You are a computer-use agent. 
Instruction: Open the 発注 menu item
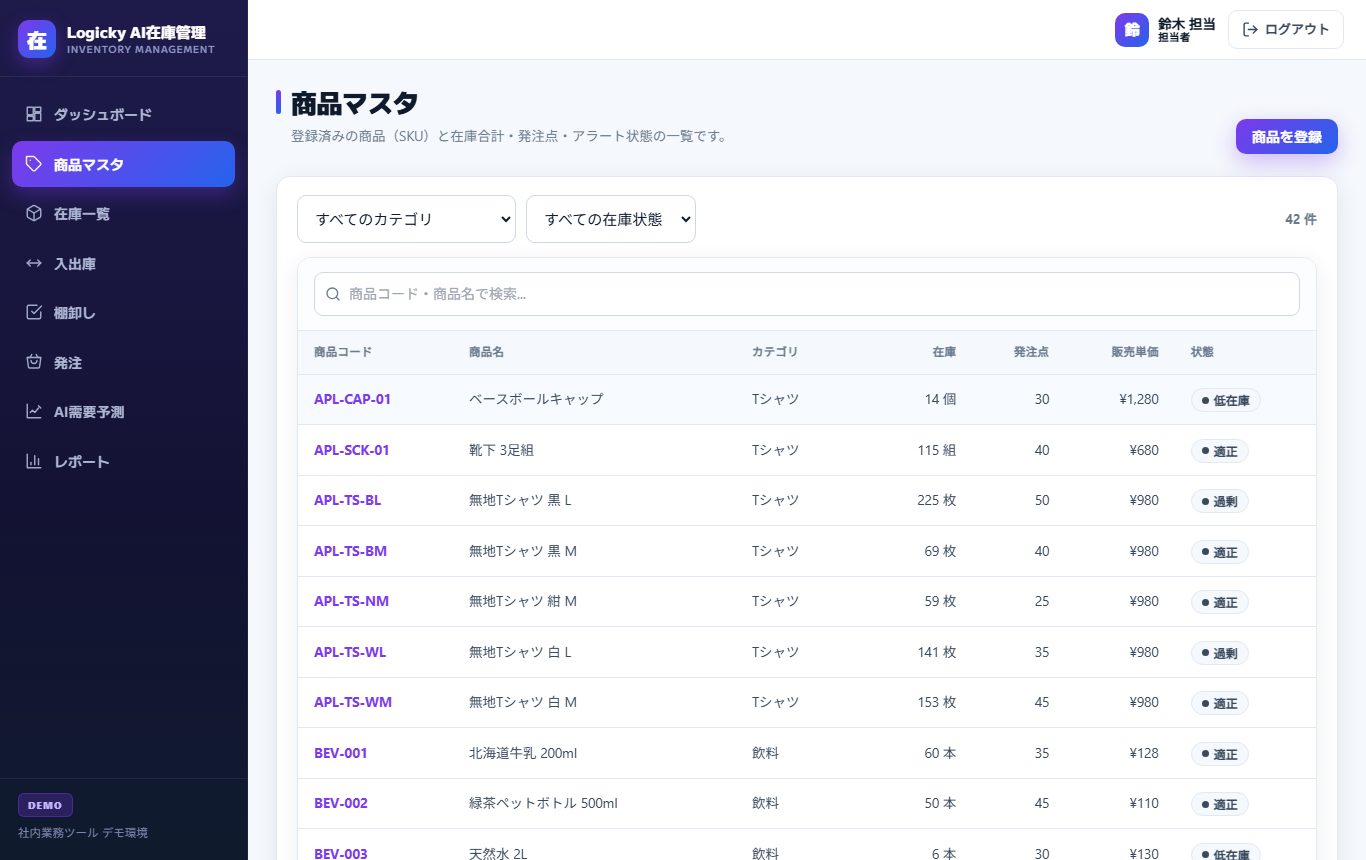coord(123,362)
